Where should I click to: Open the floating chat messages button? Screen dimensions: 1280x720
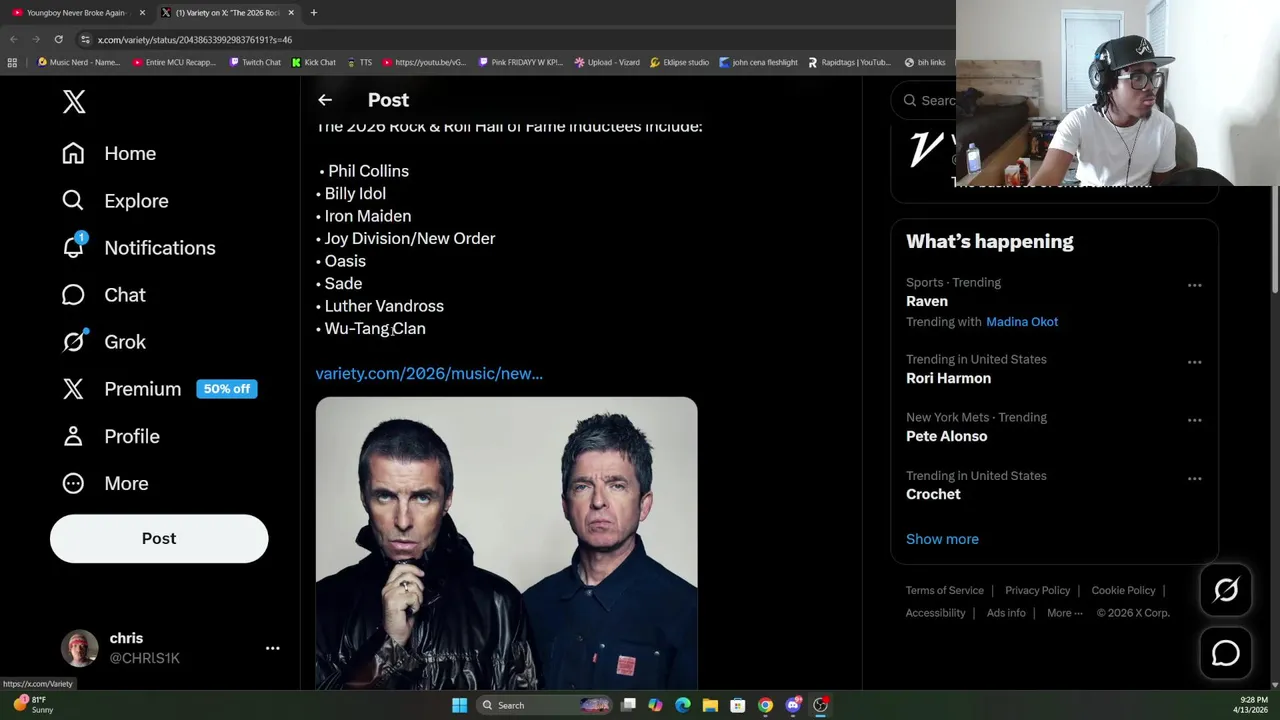(x=1226, y=653)
